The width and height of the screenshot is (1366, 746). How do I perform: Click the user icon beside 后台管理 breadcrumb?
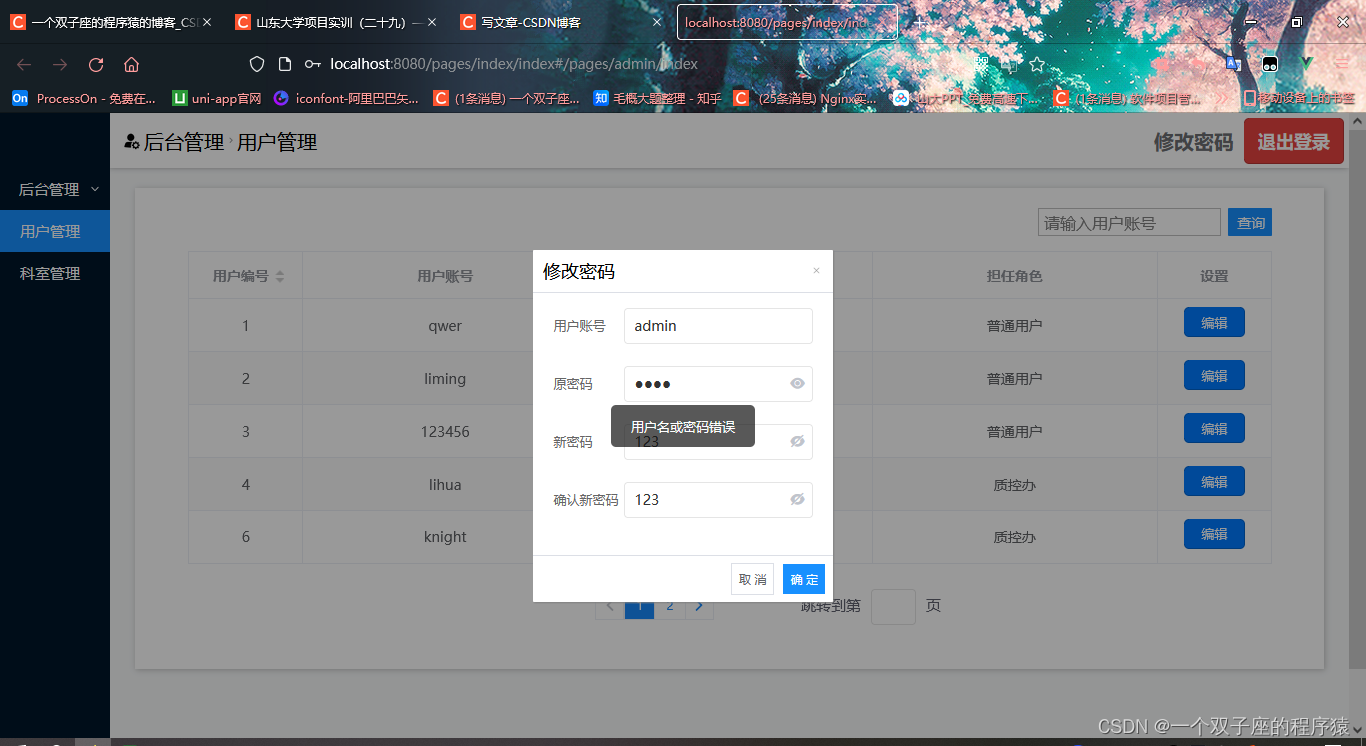coord(131,142)
